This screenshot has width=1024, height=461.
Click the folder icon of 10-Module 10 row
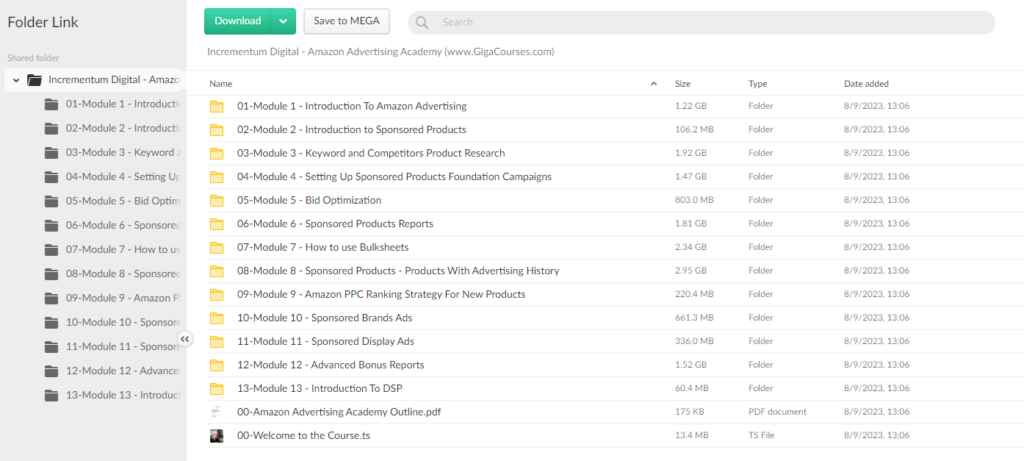tap(217, 318)
